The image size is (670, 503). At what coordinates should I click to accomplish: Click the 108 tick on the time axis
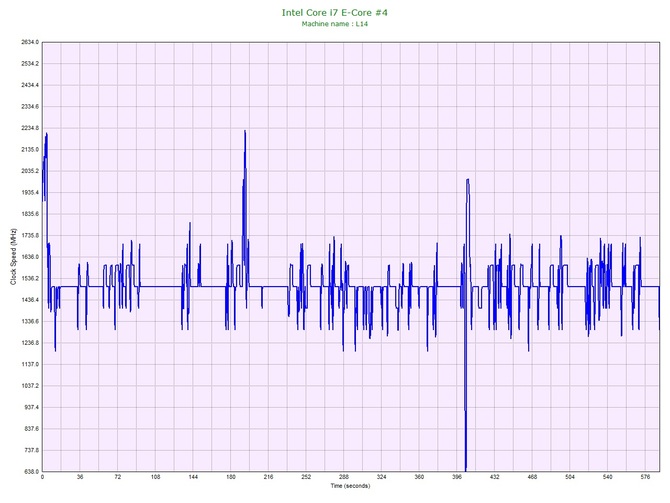point(156,477)
